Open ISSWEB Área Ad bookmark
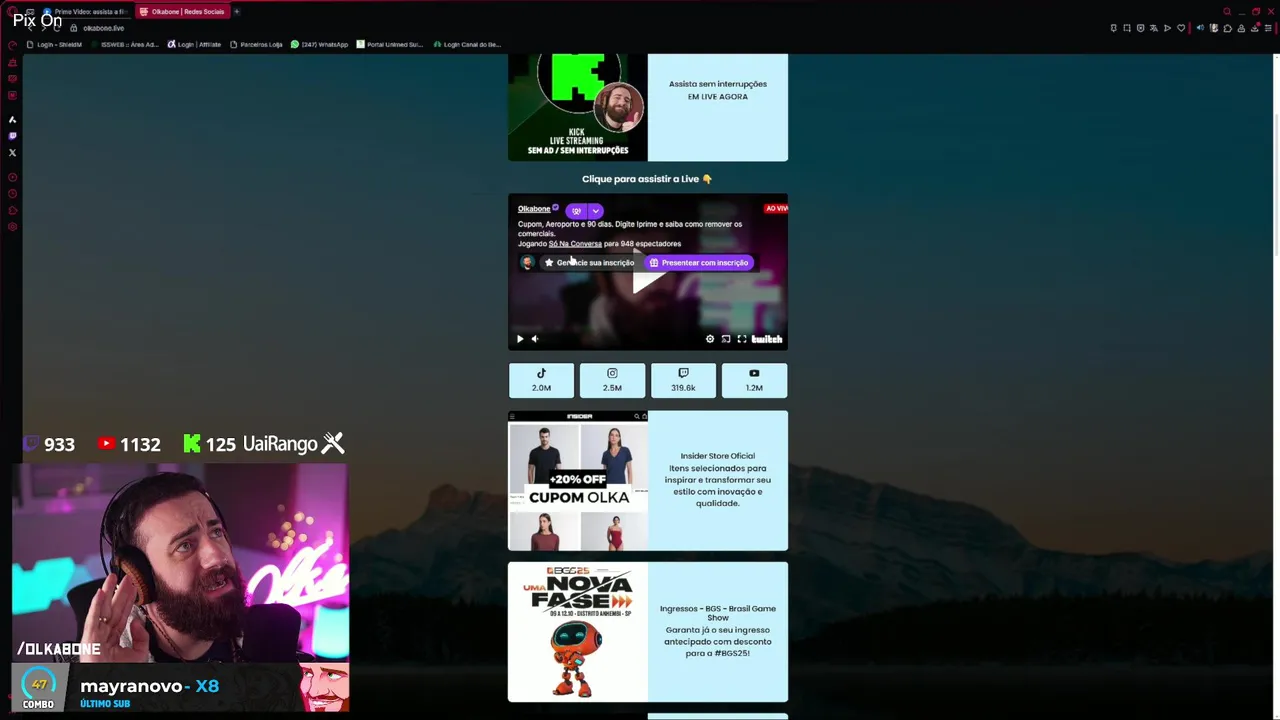Viewport: 1280px width, 720px height. coord(124,45)
